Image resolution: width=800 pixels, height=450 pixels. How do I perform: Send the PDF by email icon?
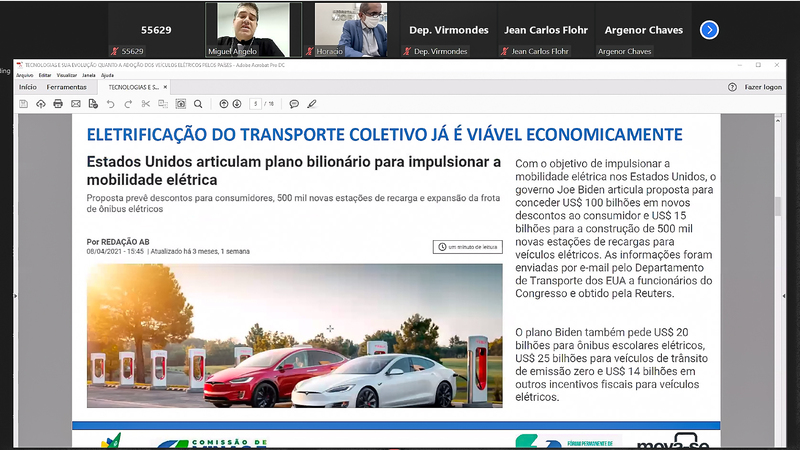[76, 103]
